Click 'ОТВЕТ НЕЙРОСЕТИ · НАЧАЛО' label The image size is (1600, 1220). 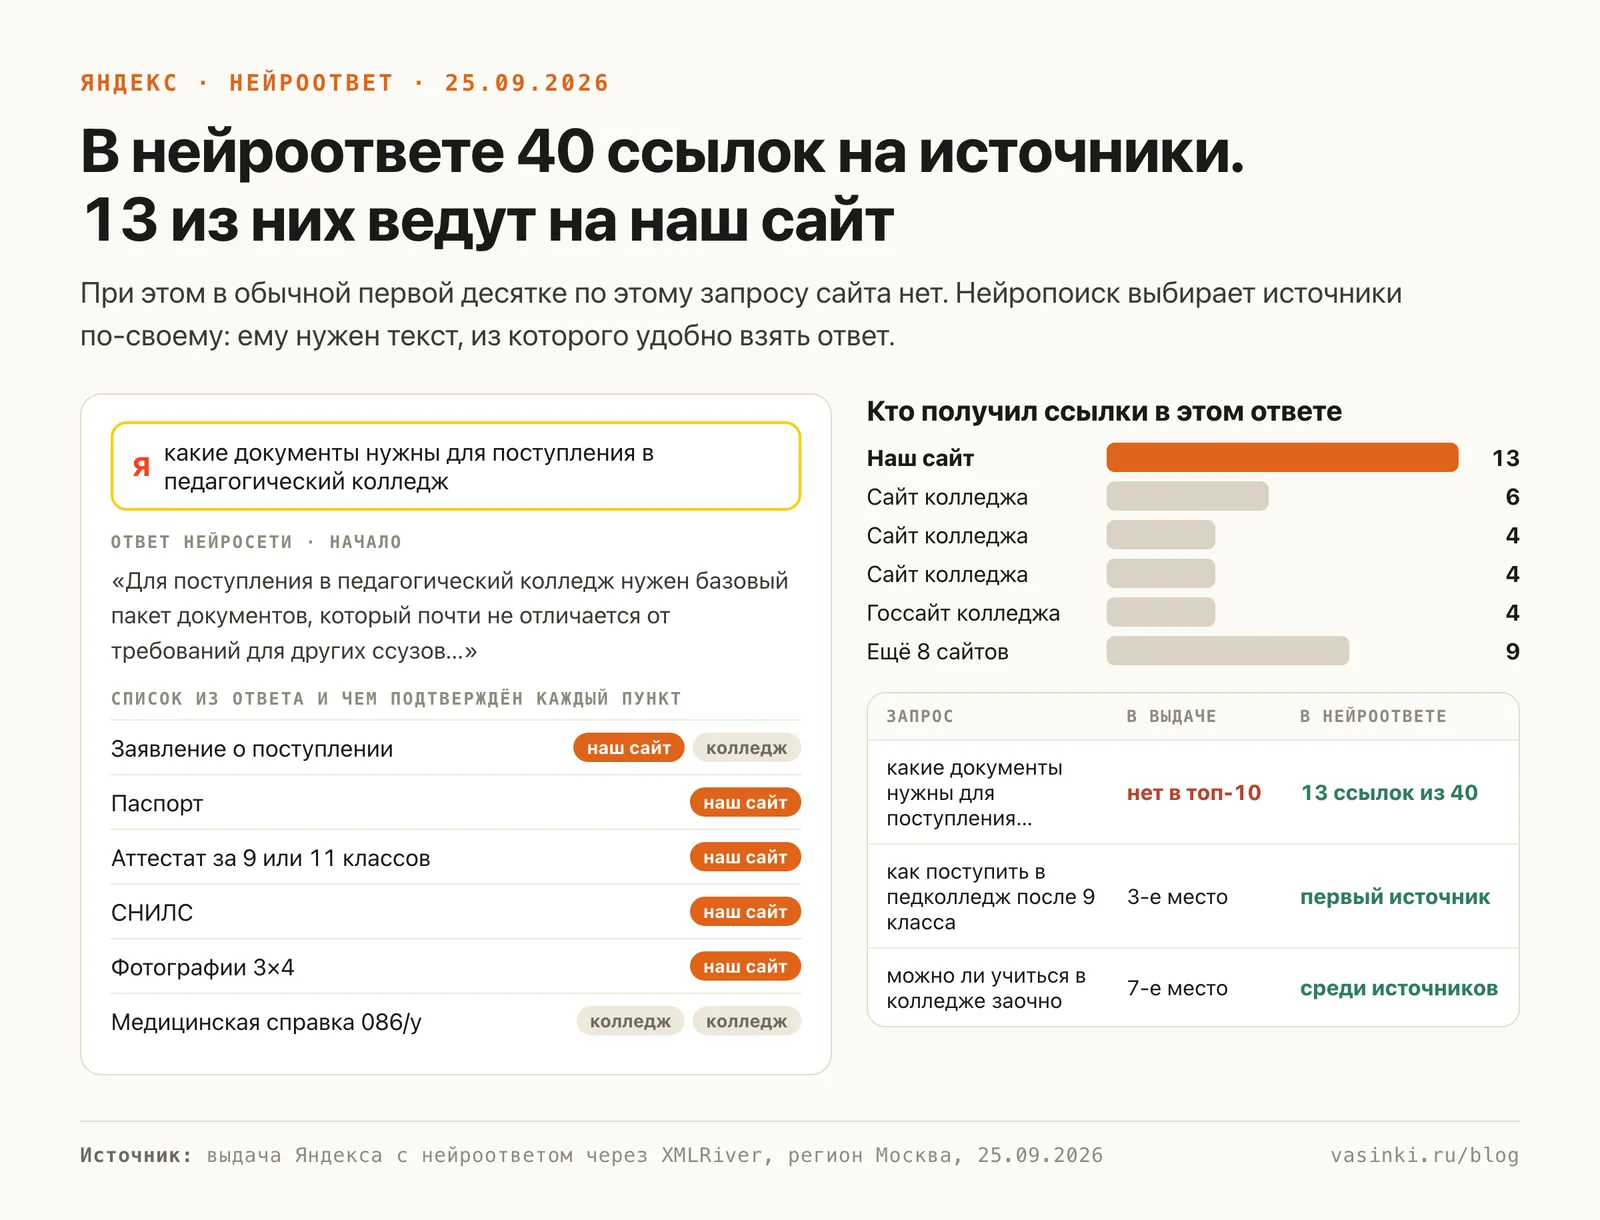[256, 542]
